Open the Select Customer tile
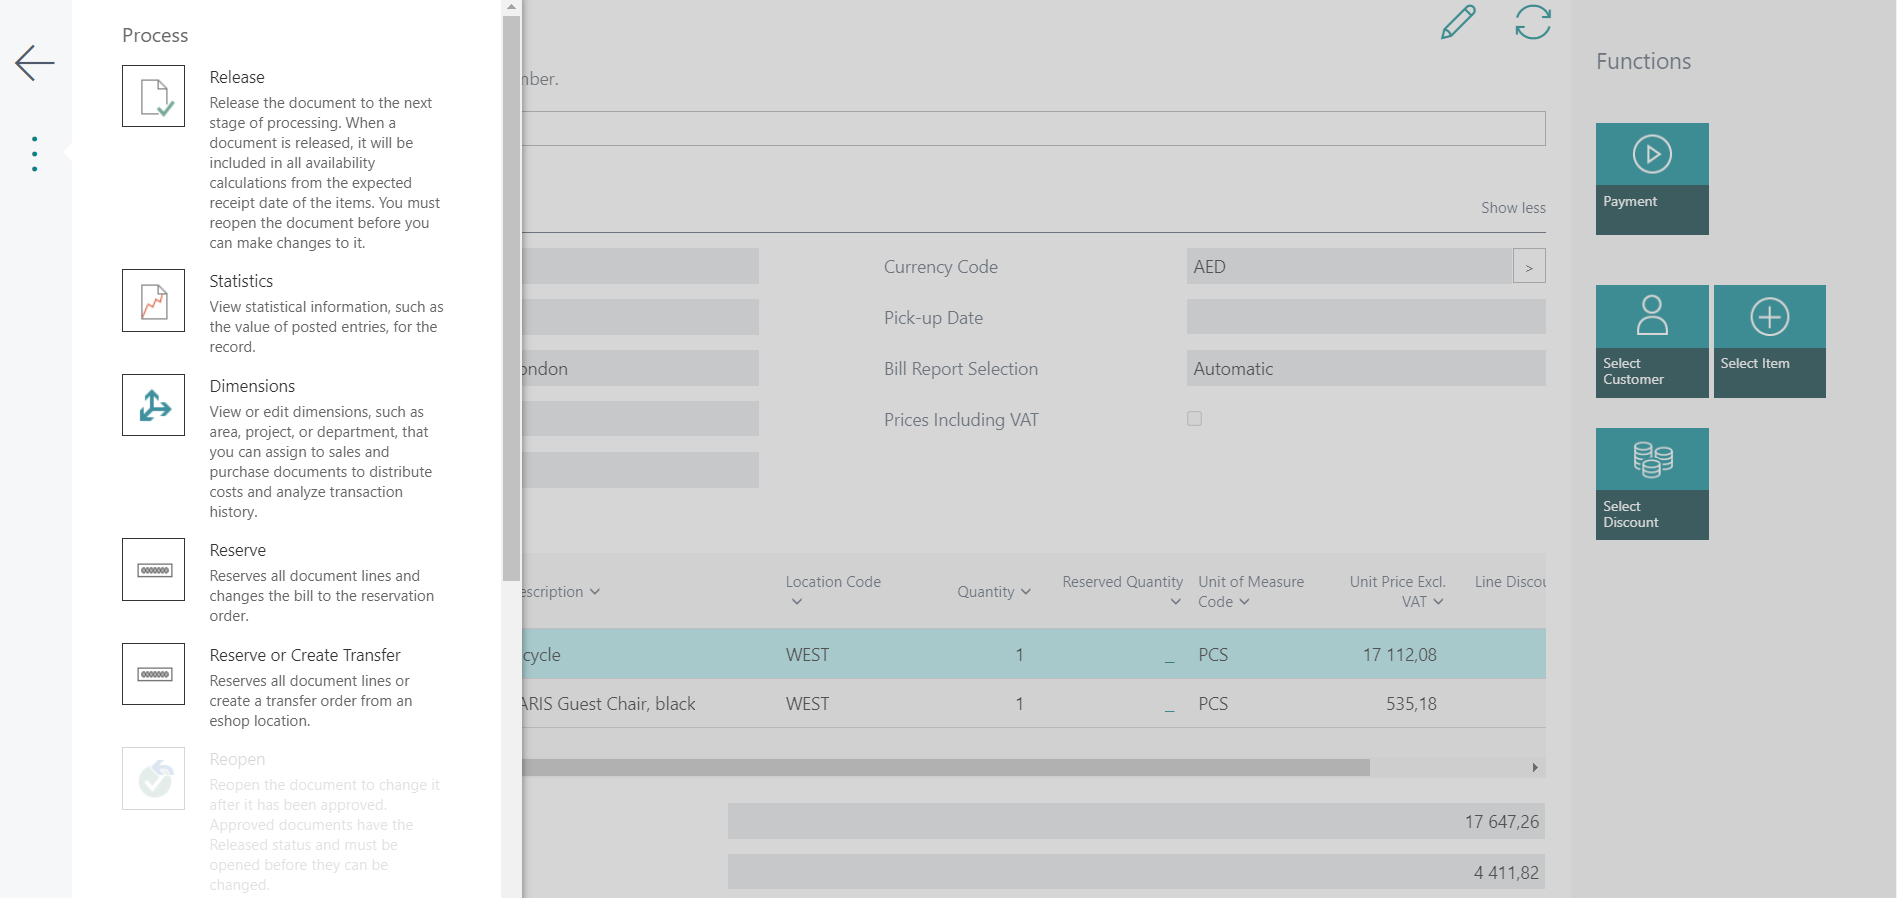This screenshot has height=898, width=1897. (x=1652, y=341)
